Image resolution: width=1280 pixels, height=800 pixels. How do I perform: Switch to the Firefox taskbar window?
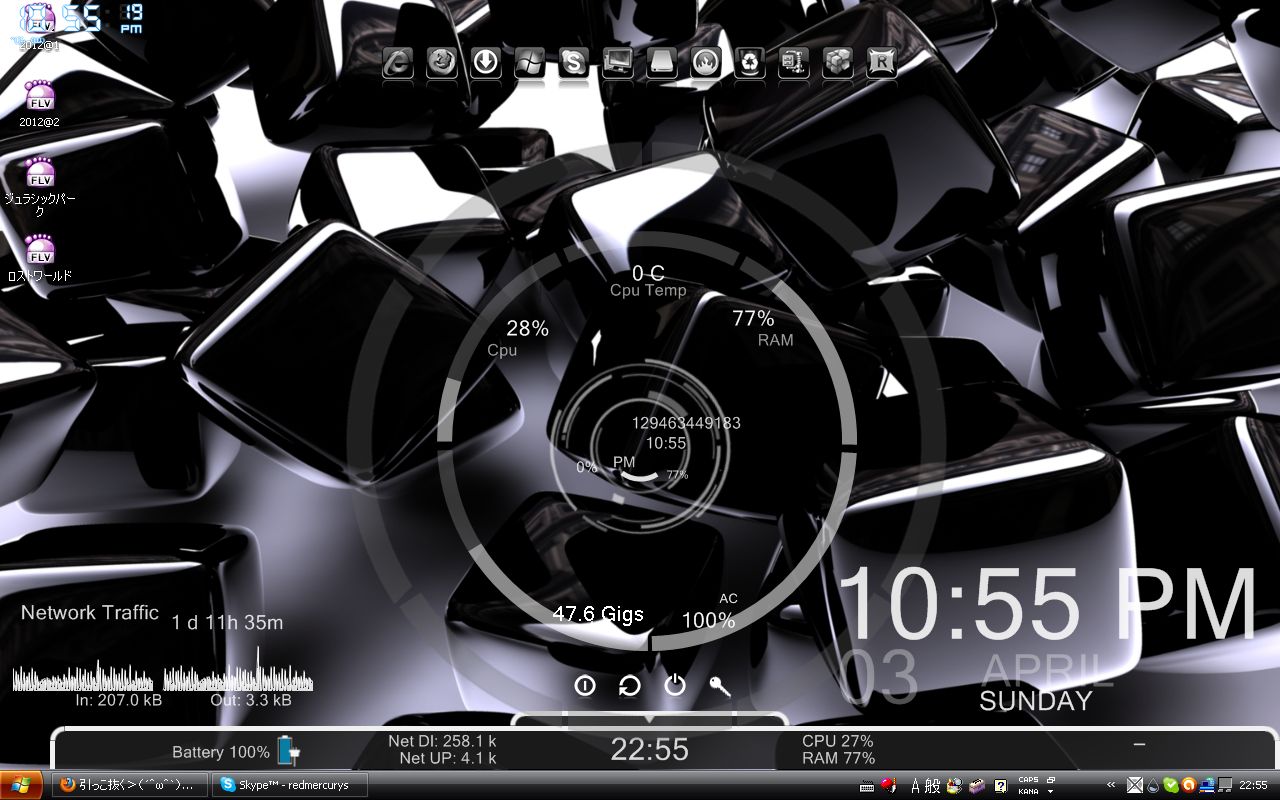click(x=129, y=785)
